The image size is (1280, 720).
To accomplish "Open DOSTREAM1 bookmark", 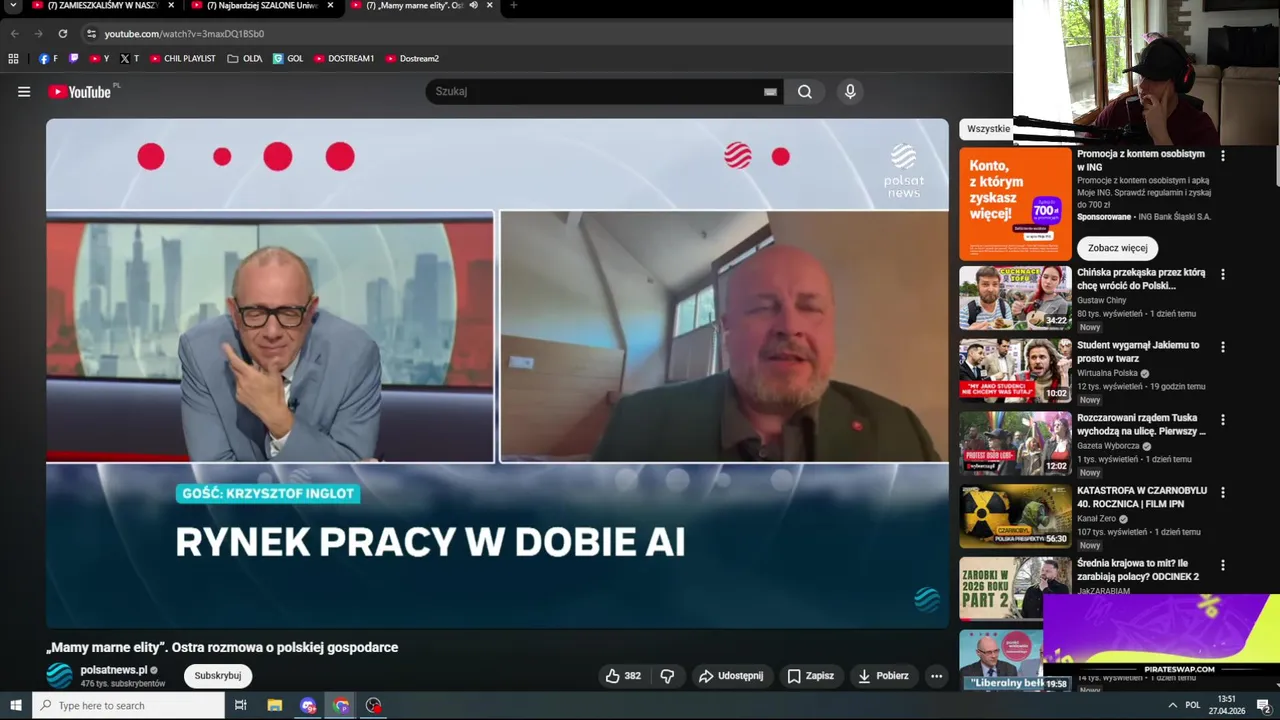I will tap(344, 59).
